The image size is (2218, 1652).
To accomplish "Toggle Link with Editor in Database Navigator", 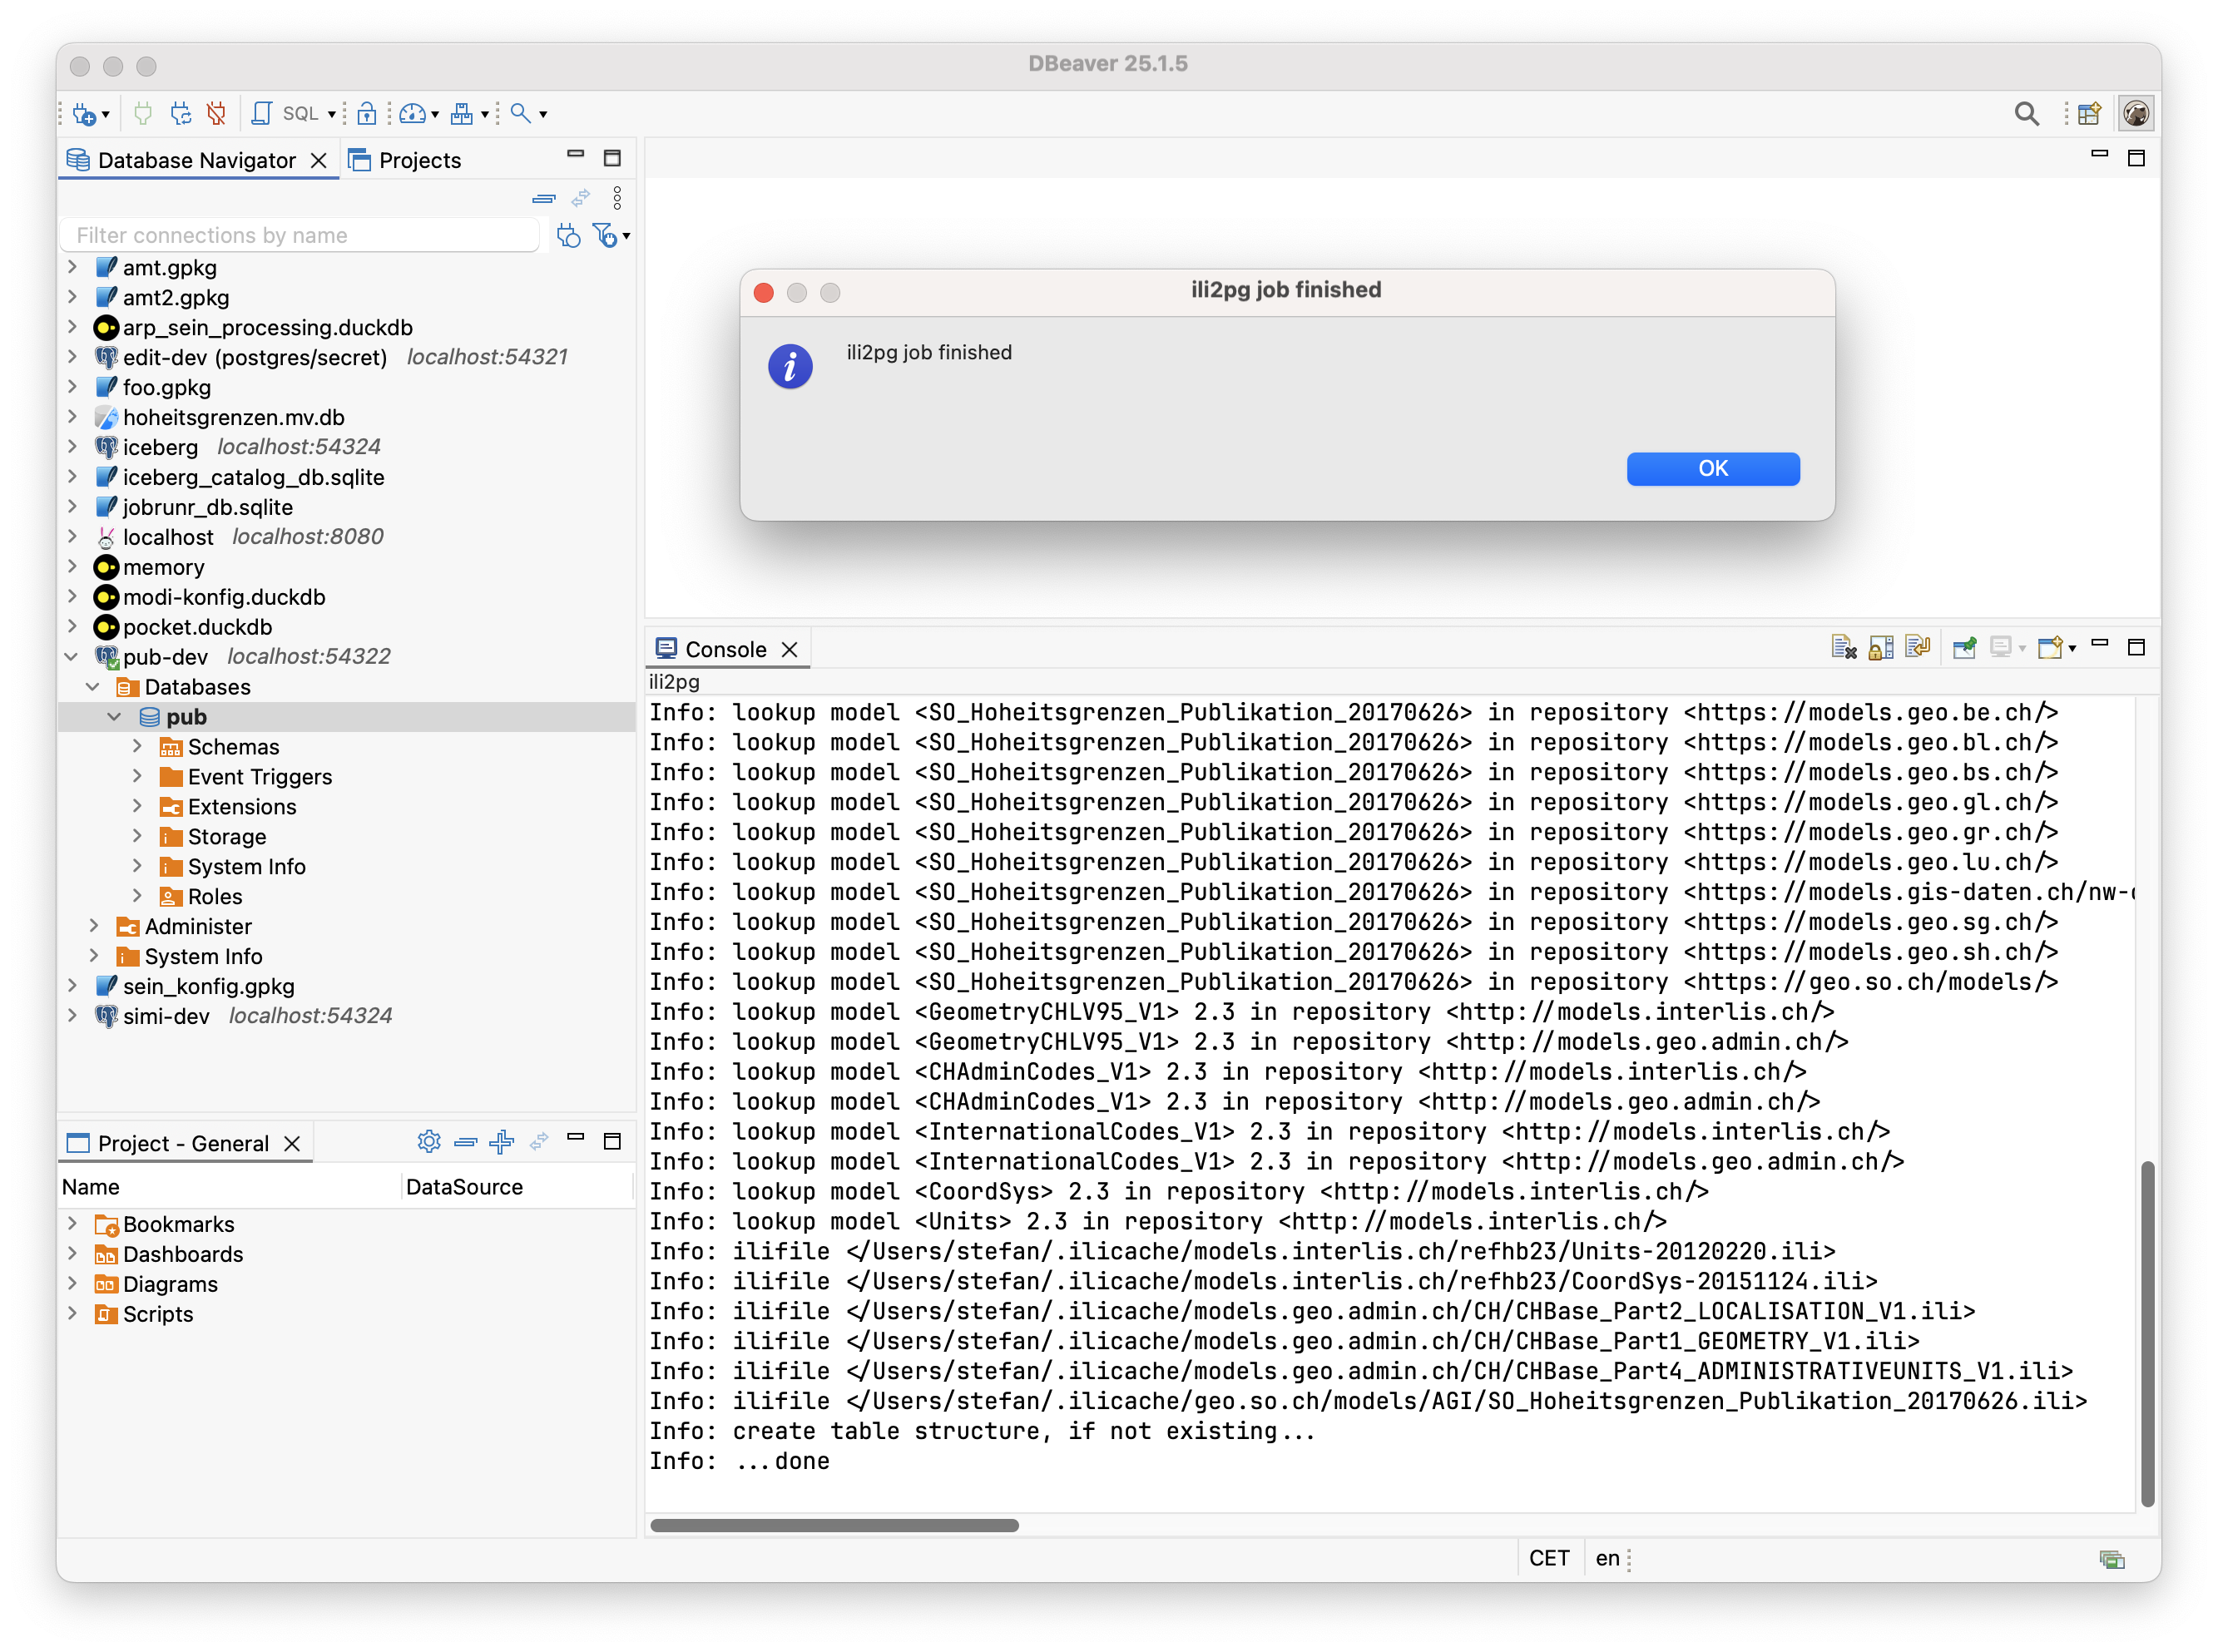I will tap(581, 199).
